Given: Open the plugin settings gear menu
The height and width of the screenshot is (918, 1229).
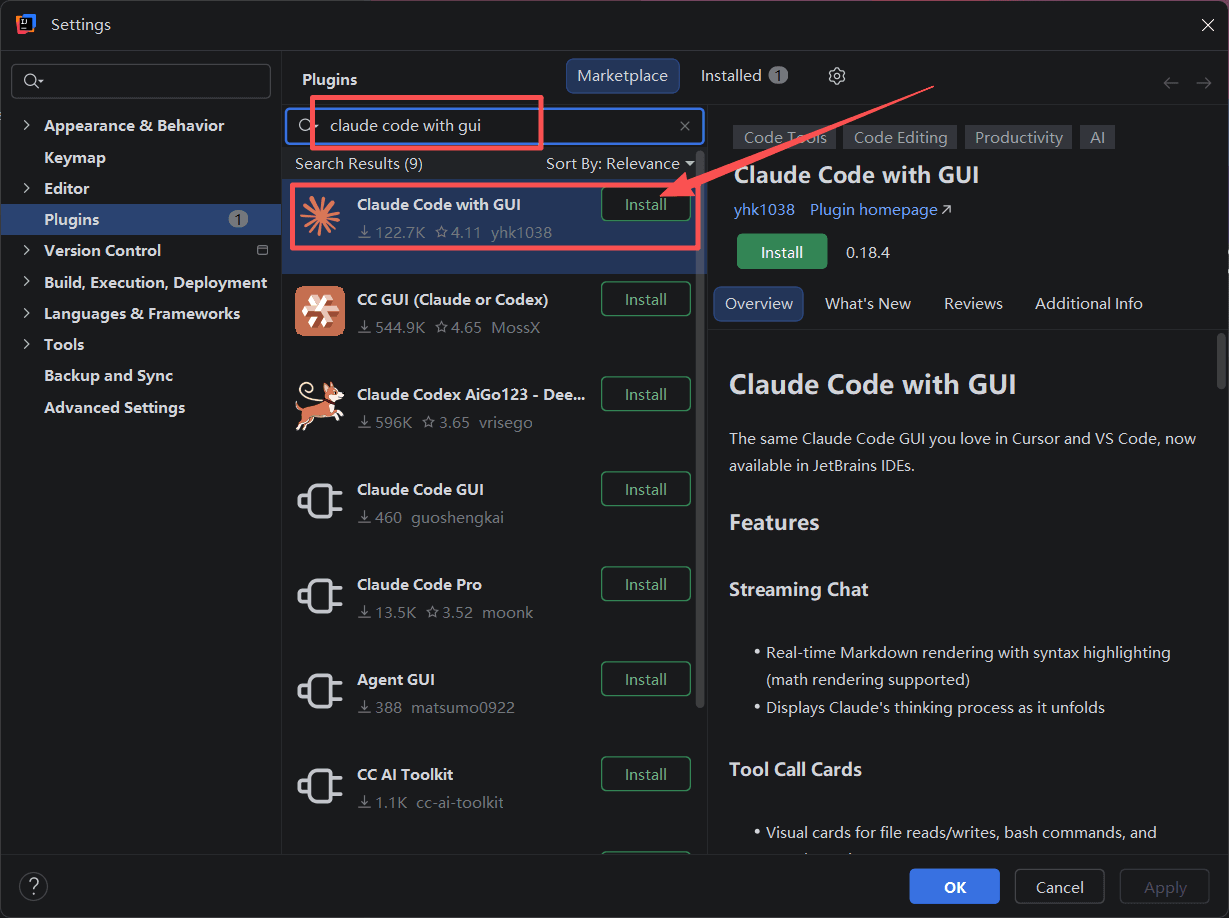Looking at the screenshot, I should point(837,76).
